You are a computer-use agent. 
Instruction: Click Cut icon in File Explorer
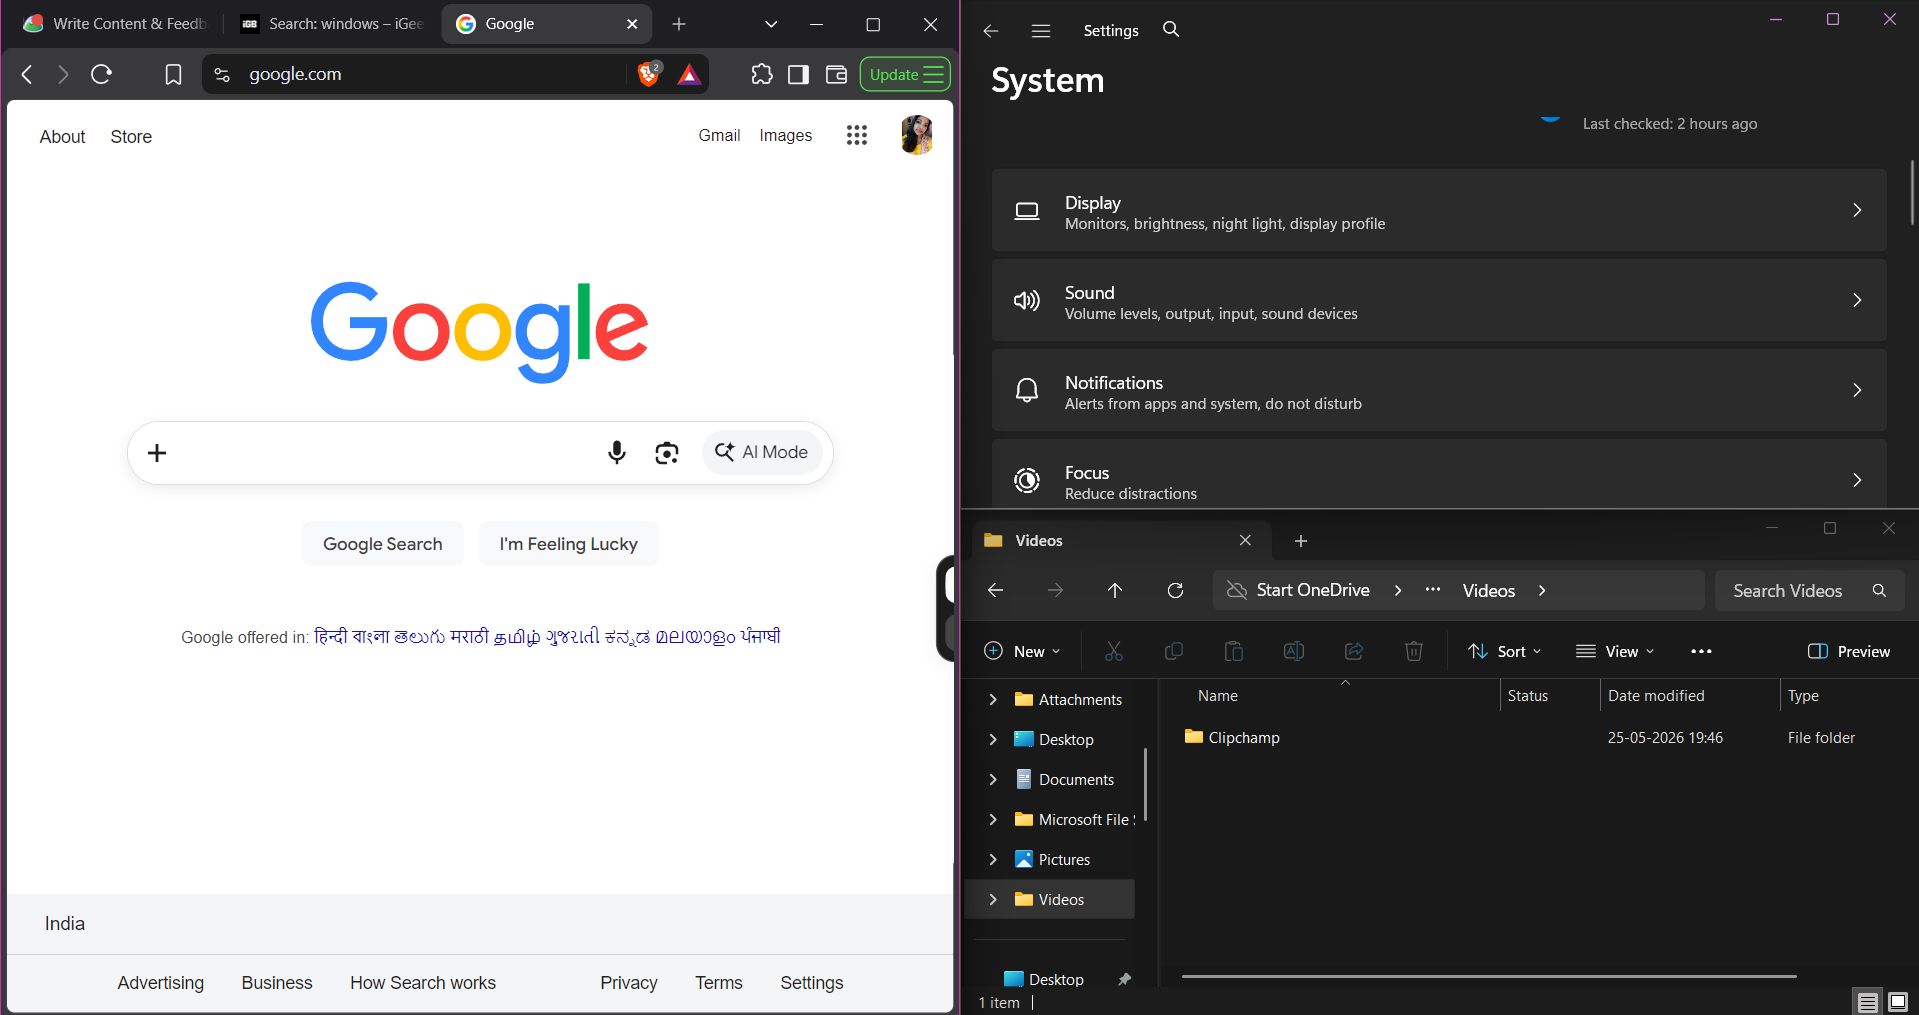click(1114, 651)
